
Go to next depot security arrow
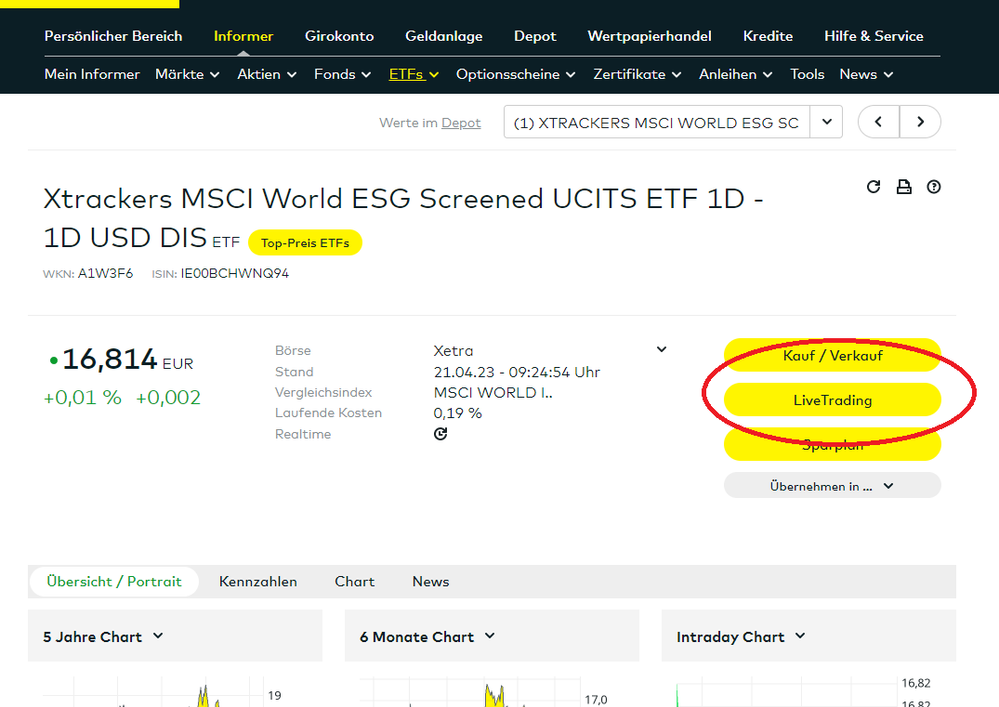point(920,122)
